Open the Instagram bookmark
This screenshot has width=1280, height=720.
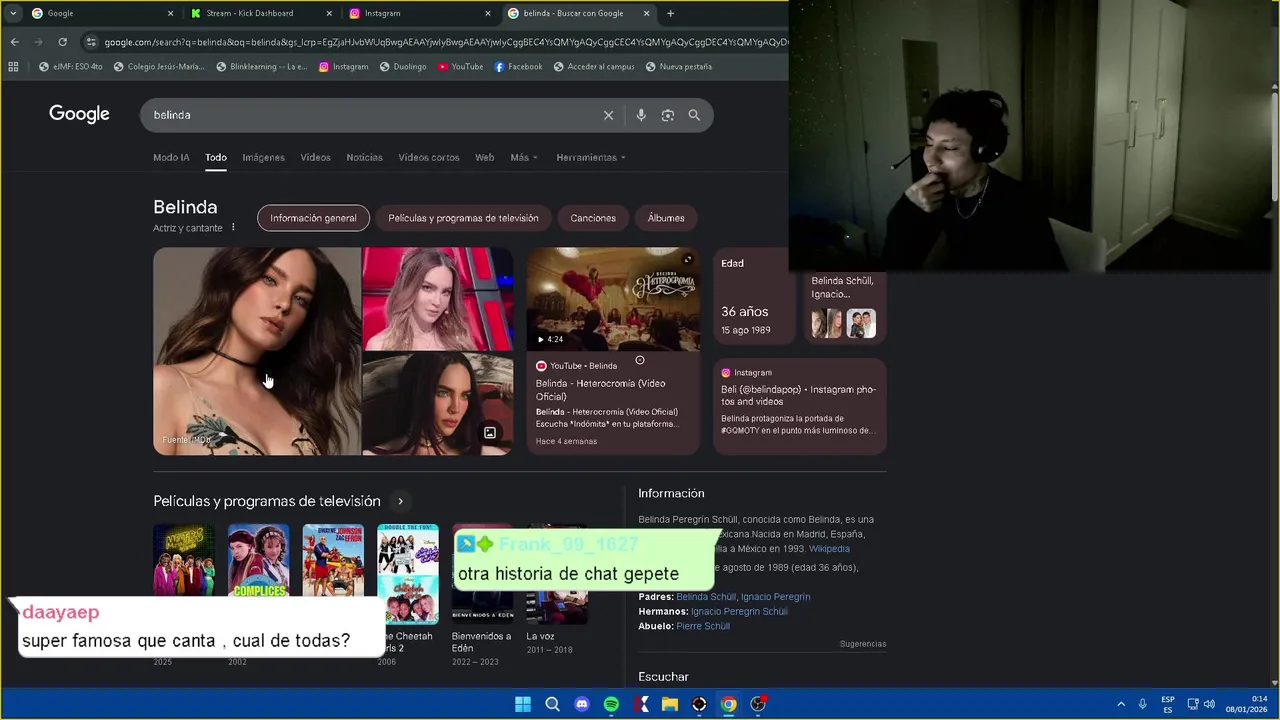344,67
